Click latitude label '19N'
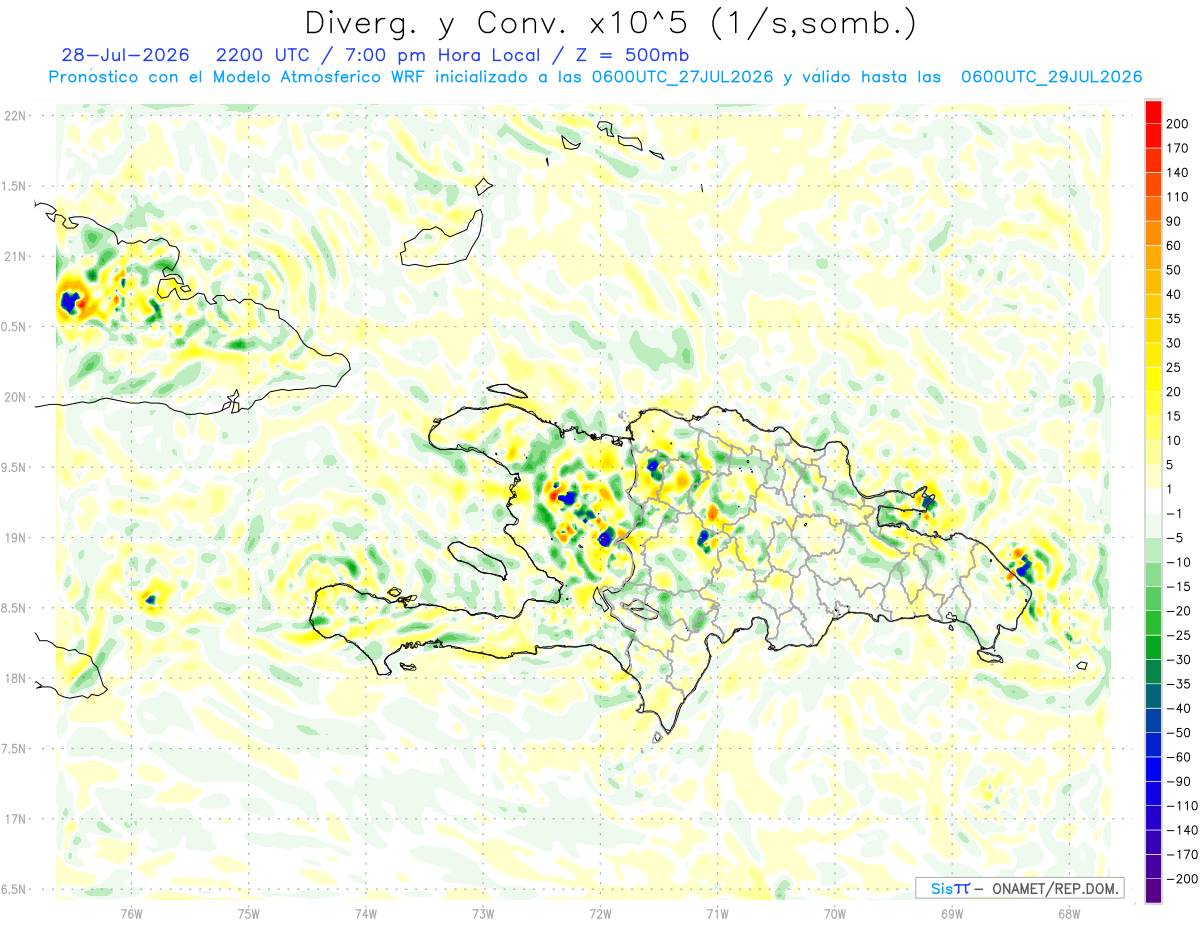This screenshot has height=927, width=1200. pos(15,538)
